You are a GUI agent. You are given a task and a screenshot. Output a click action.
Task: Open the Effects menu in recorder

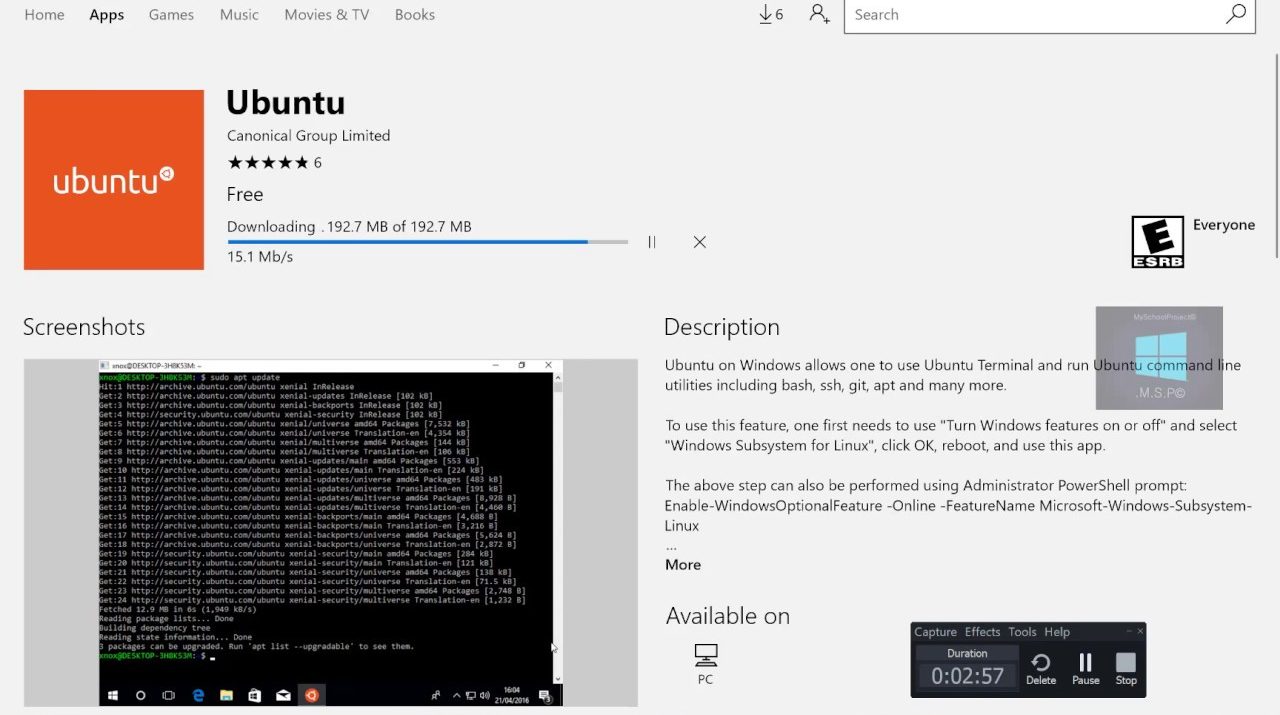(982, 632)
